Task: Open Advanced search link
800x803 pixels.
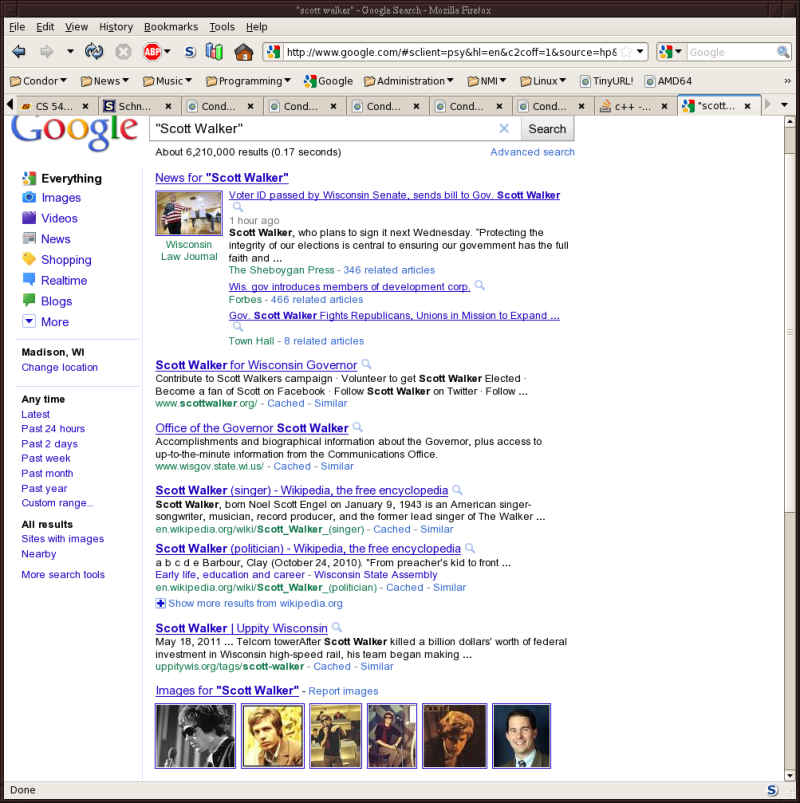Action: pos(532,152)
